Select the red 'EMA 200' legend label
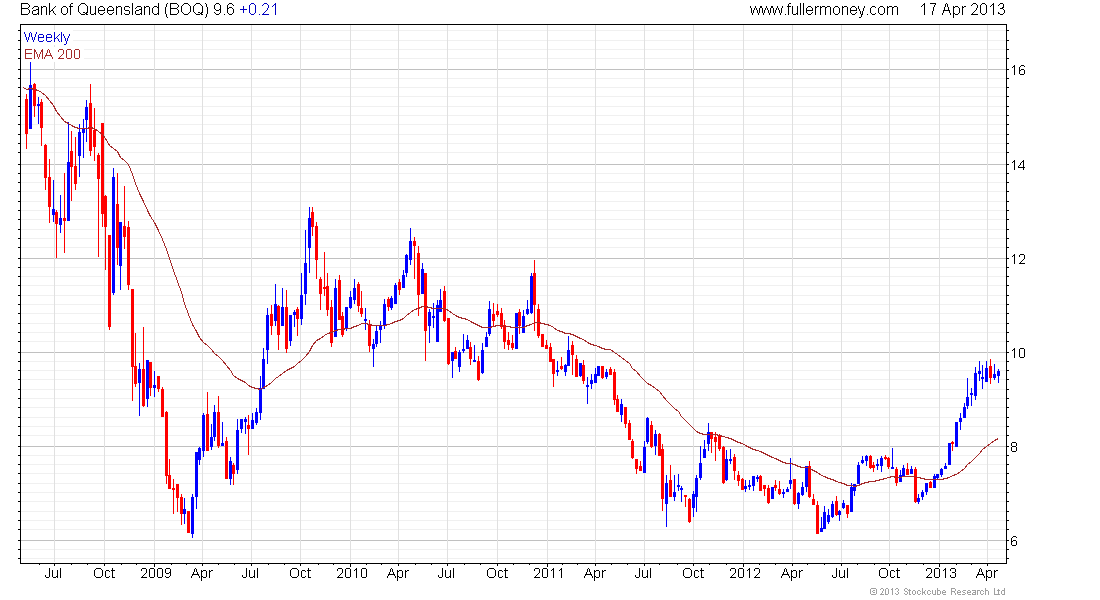 (53, 54)
